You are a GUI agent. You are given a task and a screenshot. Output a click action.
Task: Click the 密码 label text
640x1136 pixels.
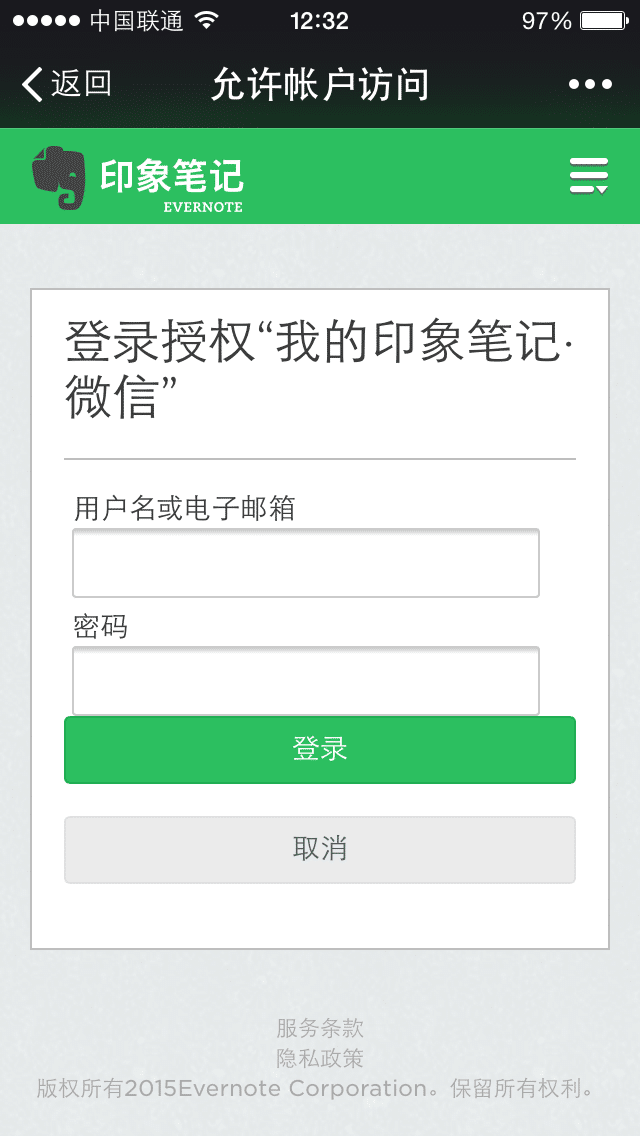pos(101,627)
